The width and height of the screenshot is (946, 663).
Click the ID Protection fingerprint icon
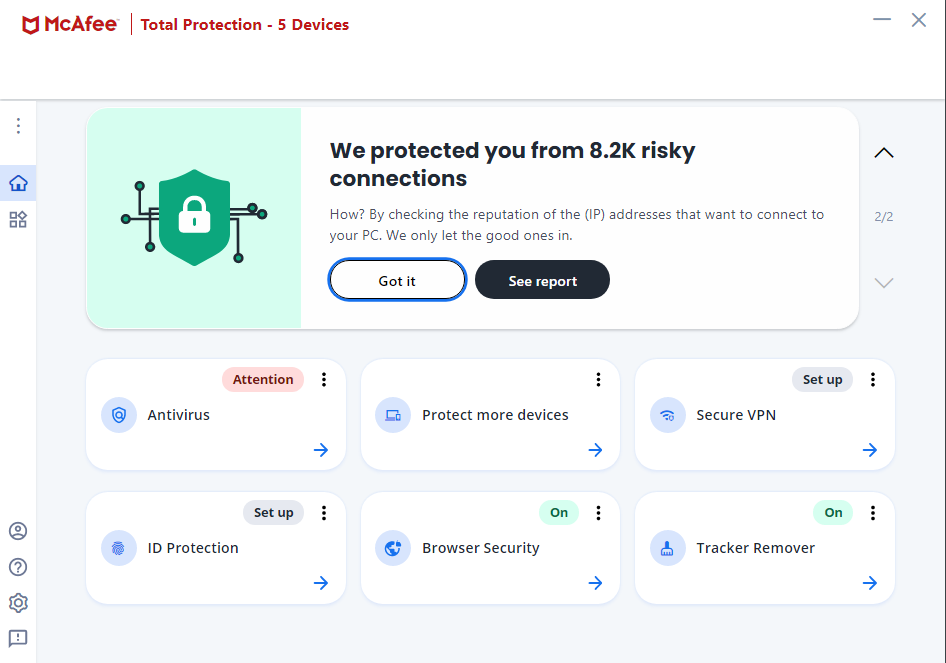(x=119, y=548)
